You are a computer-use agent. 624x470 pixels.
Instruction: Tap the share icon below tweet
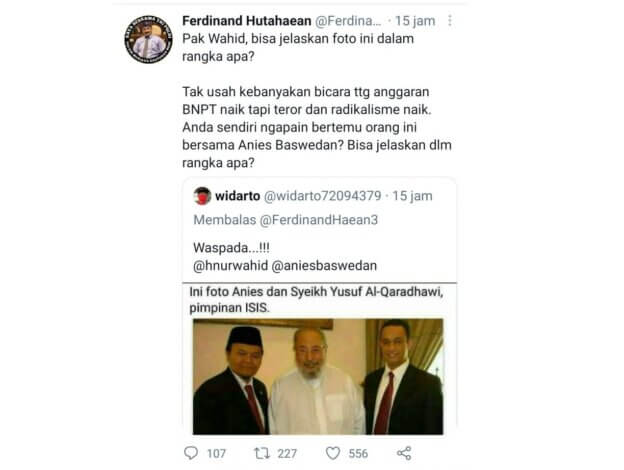(x=404, y=453)
